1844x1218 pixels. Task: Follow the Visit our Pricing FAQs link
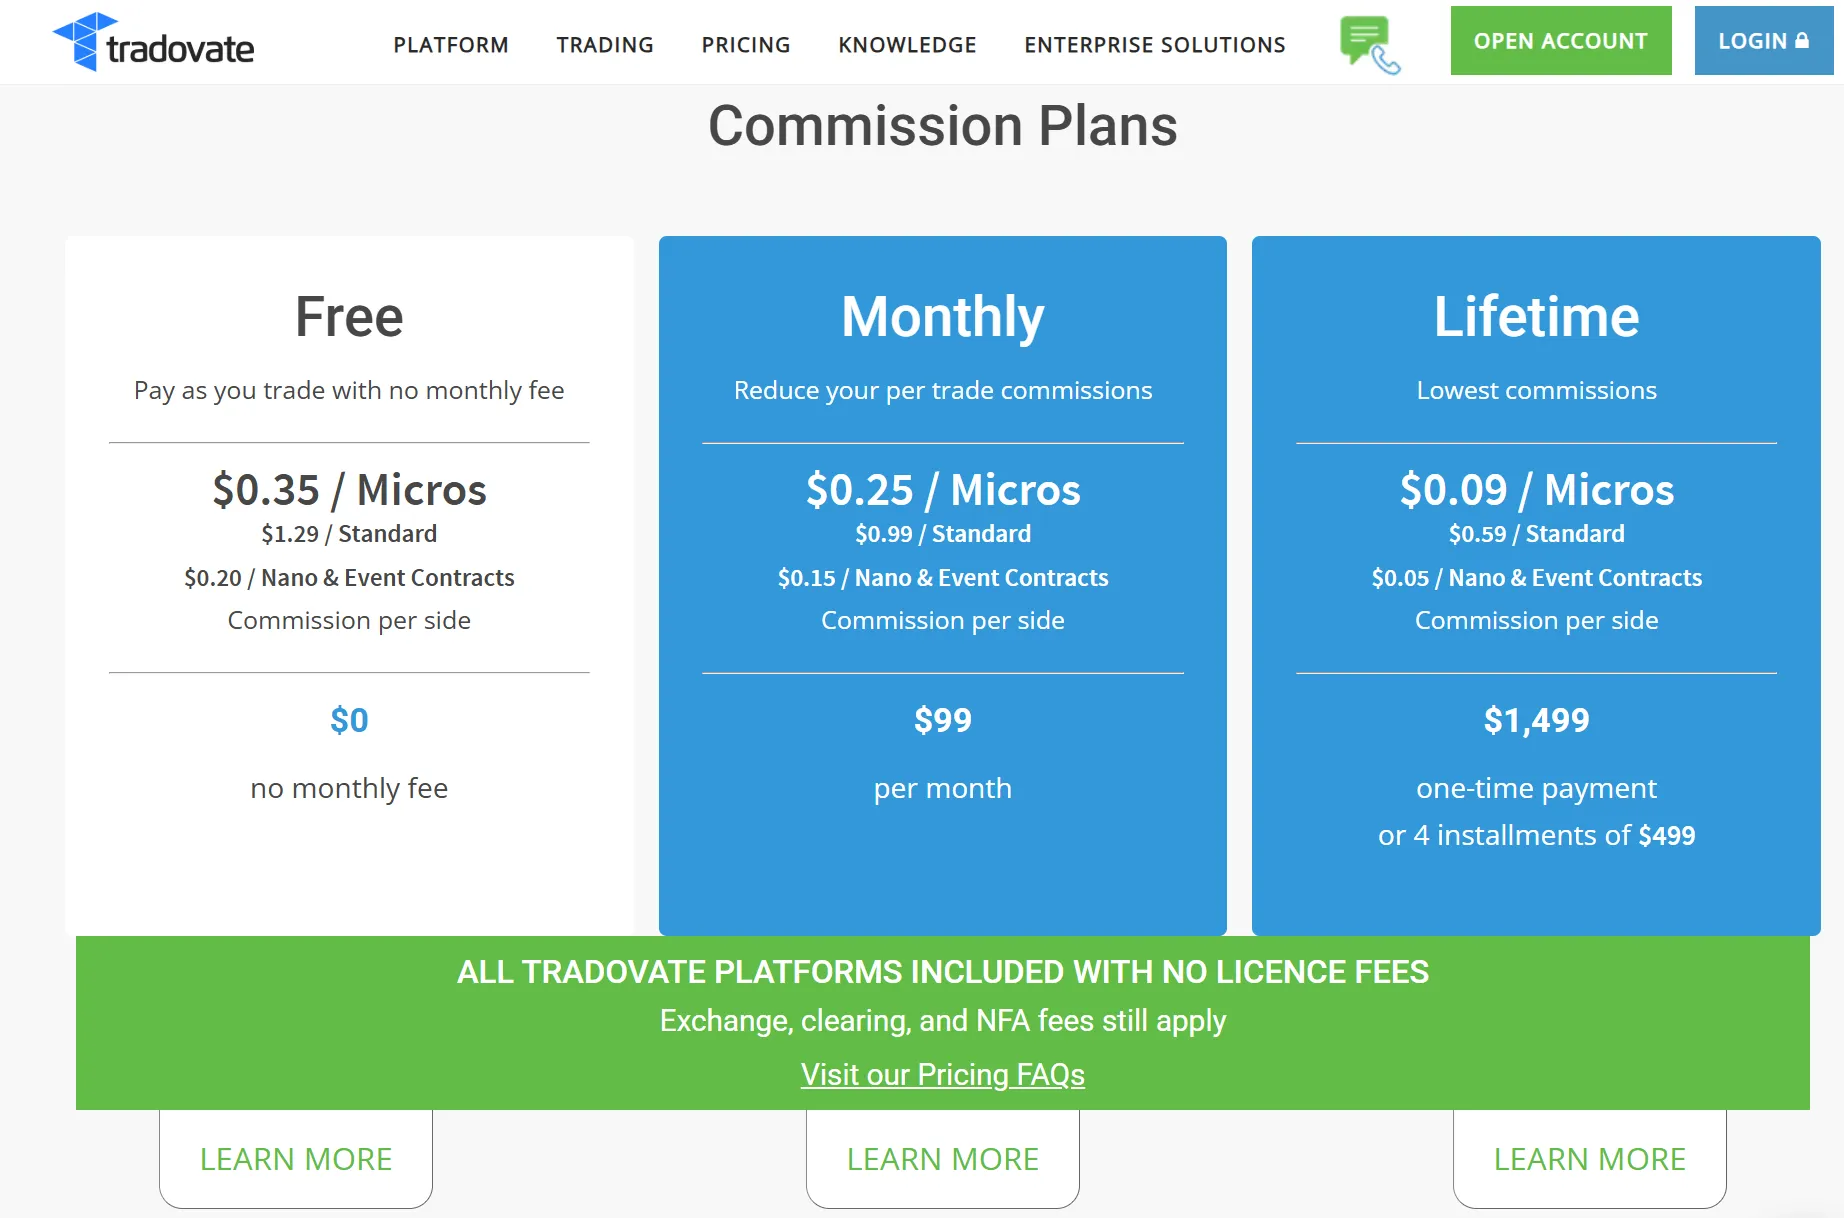tap(943, 1074)
